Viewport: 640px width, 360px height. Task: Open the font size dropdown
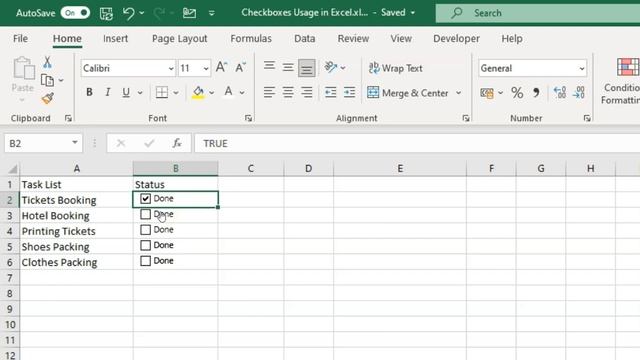point(206,69)
